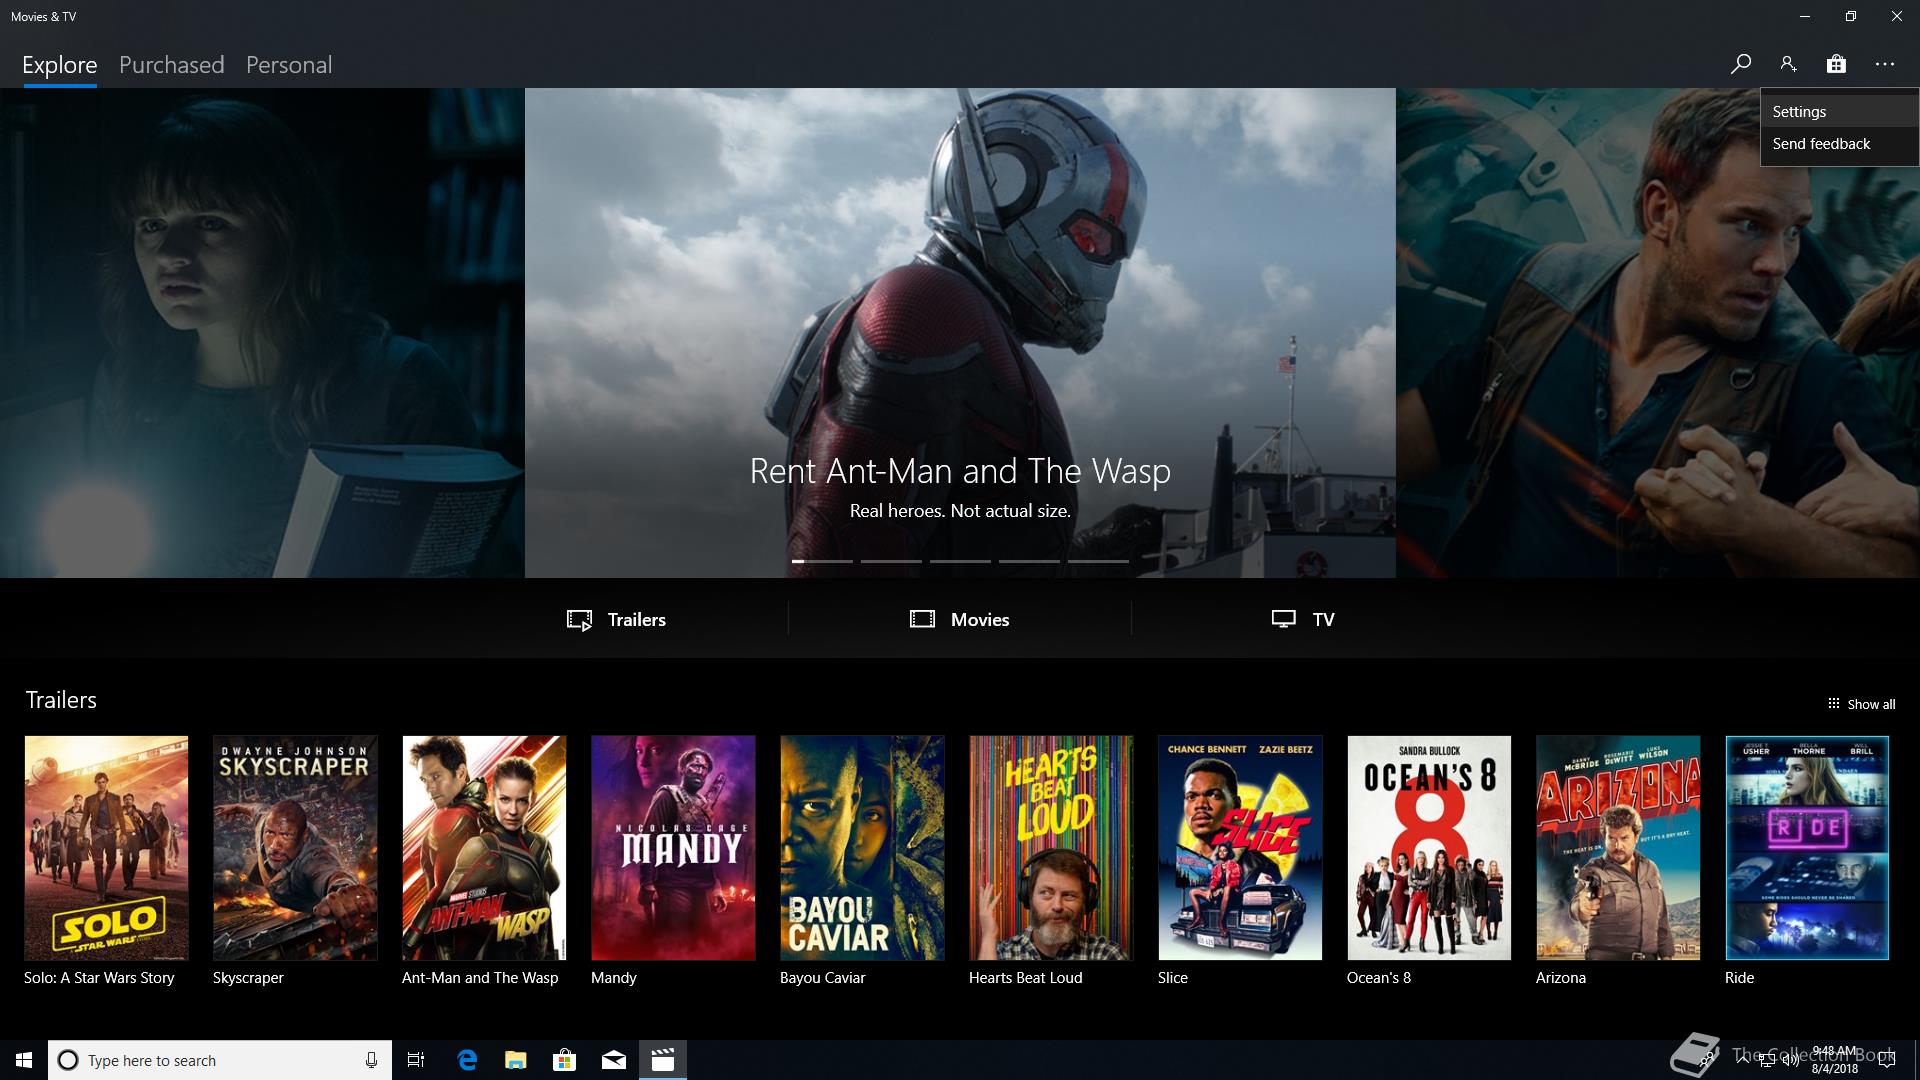Open the Bayou Caviar trailer poster

(862, 848)
